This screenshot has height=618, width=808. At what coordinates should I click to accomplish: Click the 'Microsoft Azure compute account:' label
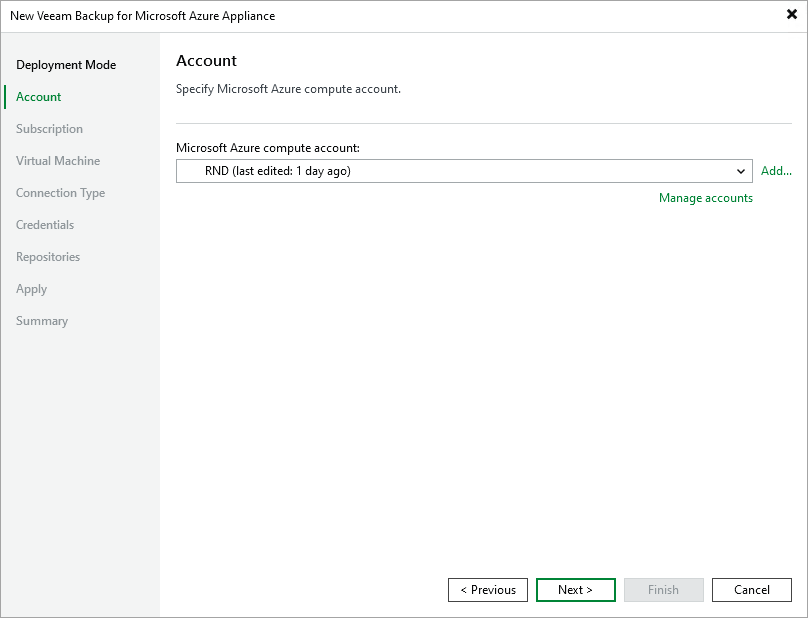(x=268, y=148)
